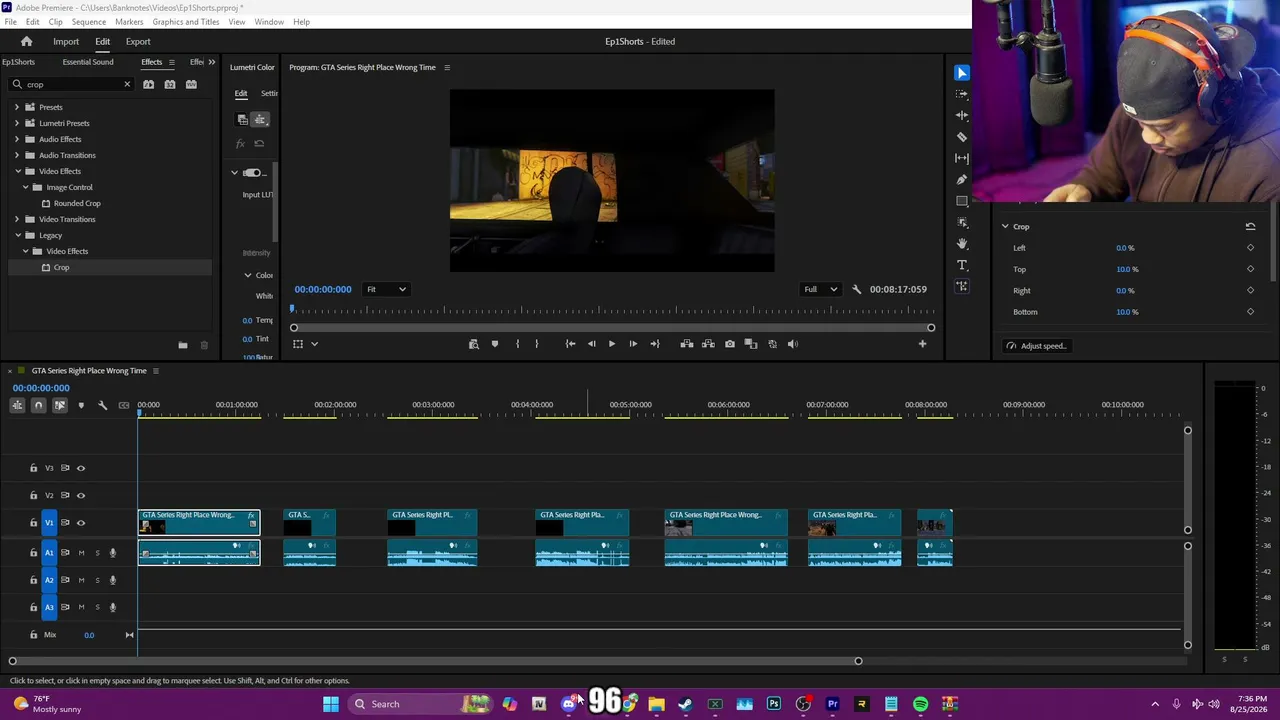Open Graphics and Titles menu
This screenshot has height=720, width=1280.
click(x=186, y=22)
